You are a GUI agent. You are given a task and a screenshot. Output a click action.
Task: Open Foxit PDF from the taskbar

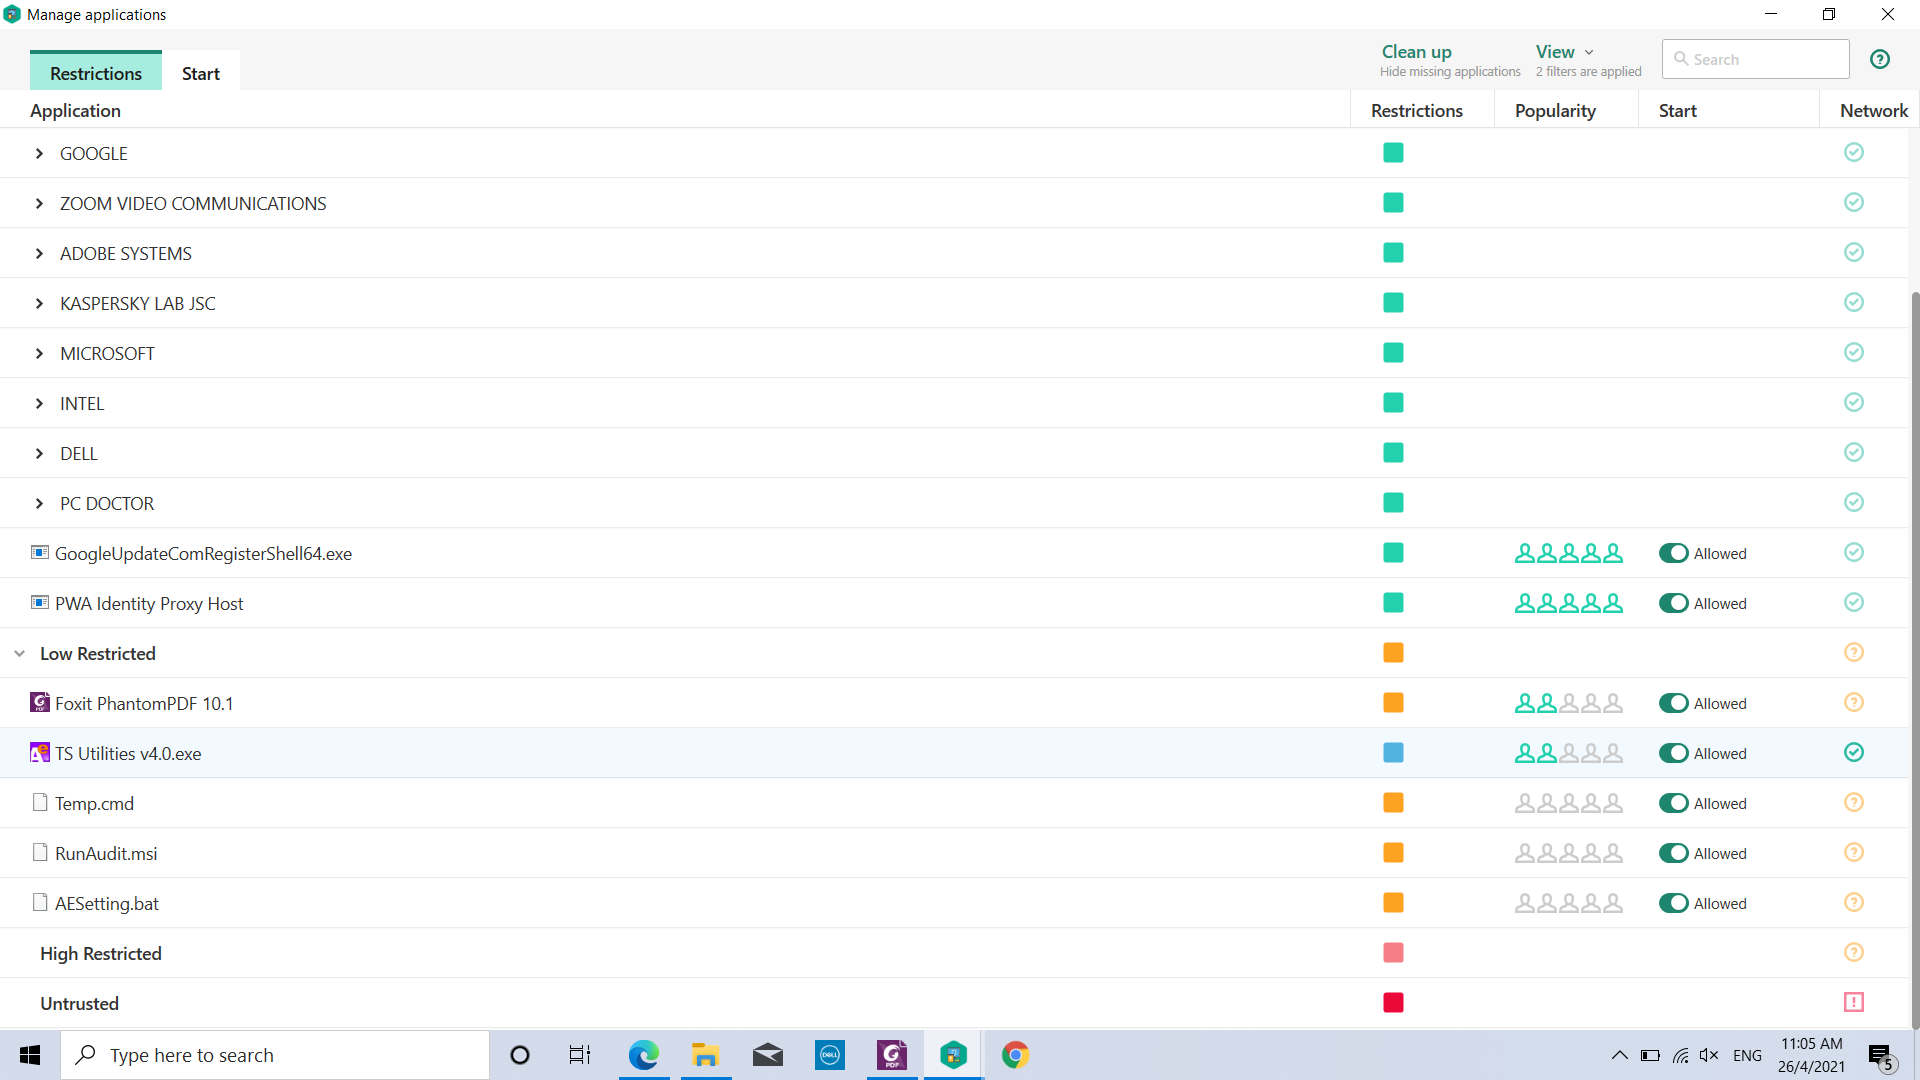tap(891, 1055)
